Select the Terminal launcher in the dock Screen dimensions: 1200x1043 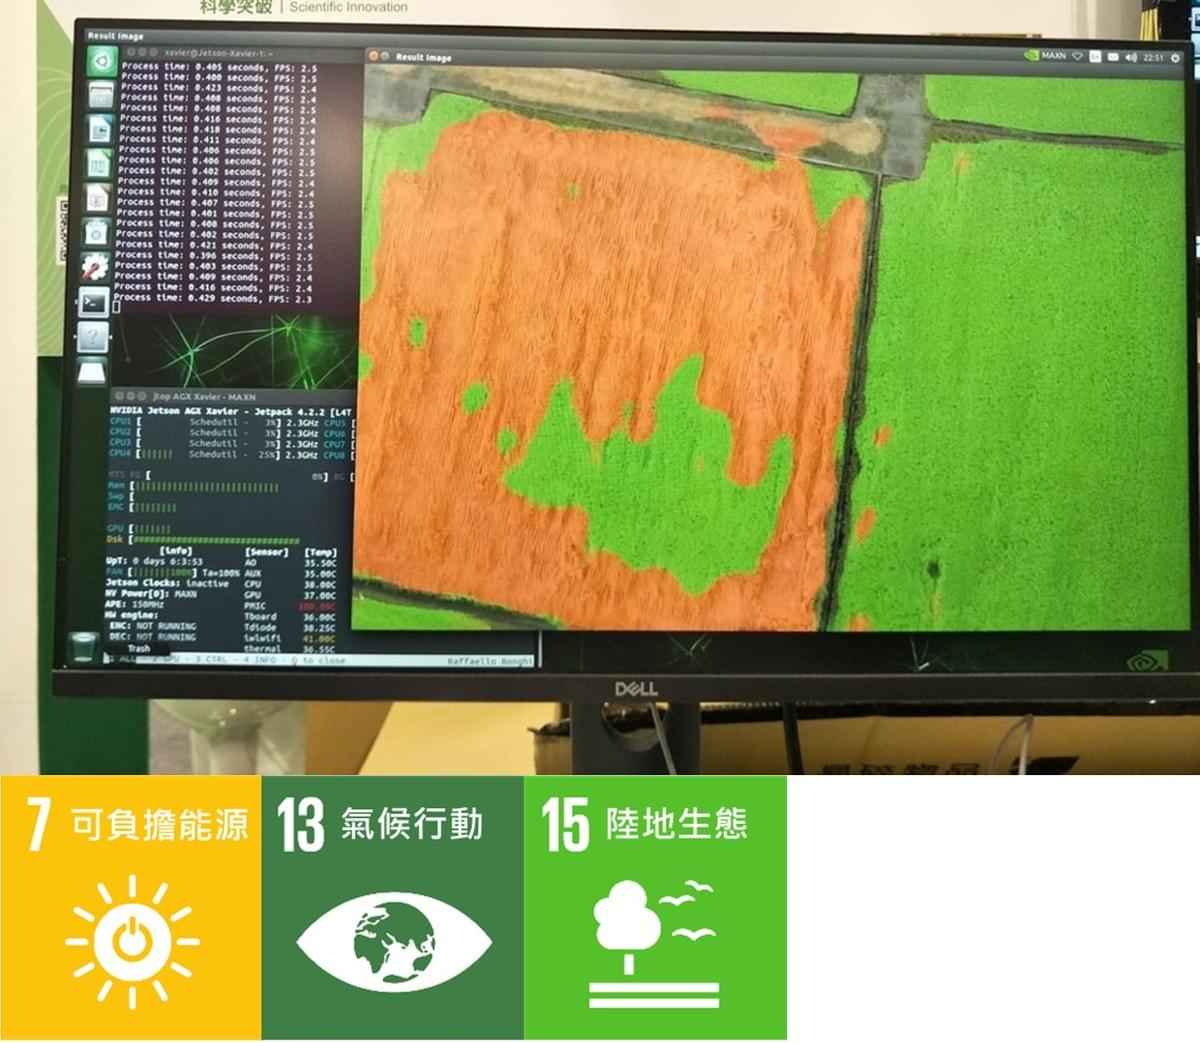pos(94,302)
